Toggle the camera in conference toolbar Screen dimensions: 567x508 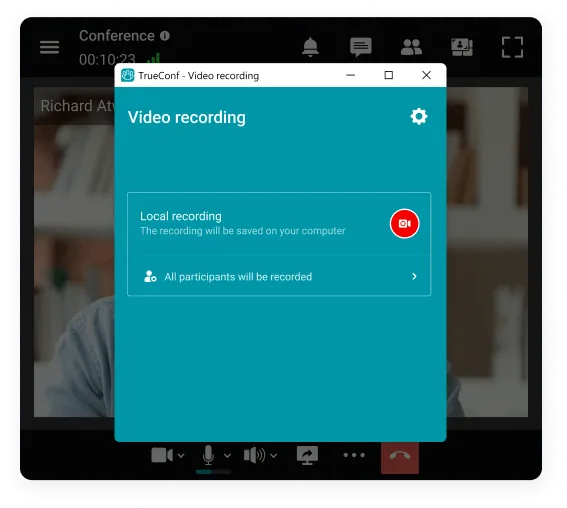[162, 455]
